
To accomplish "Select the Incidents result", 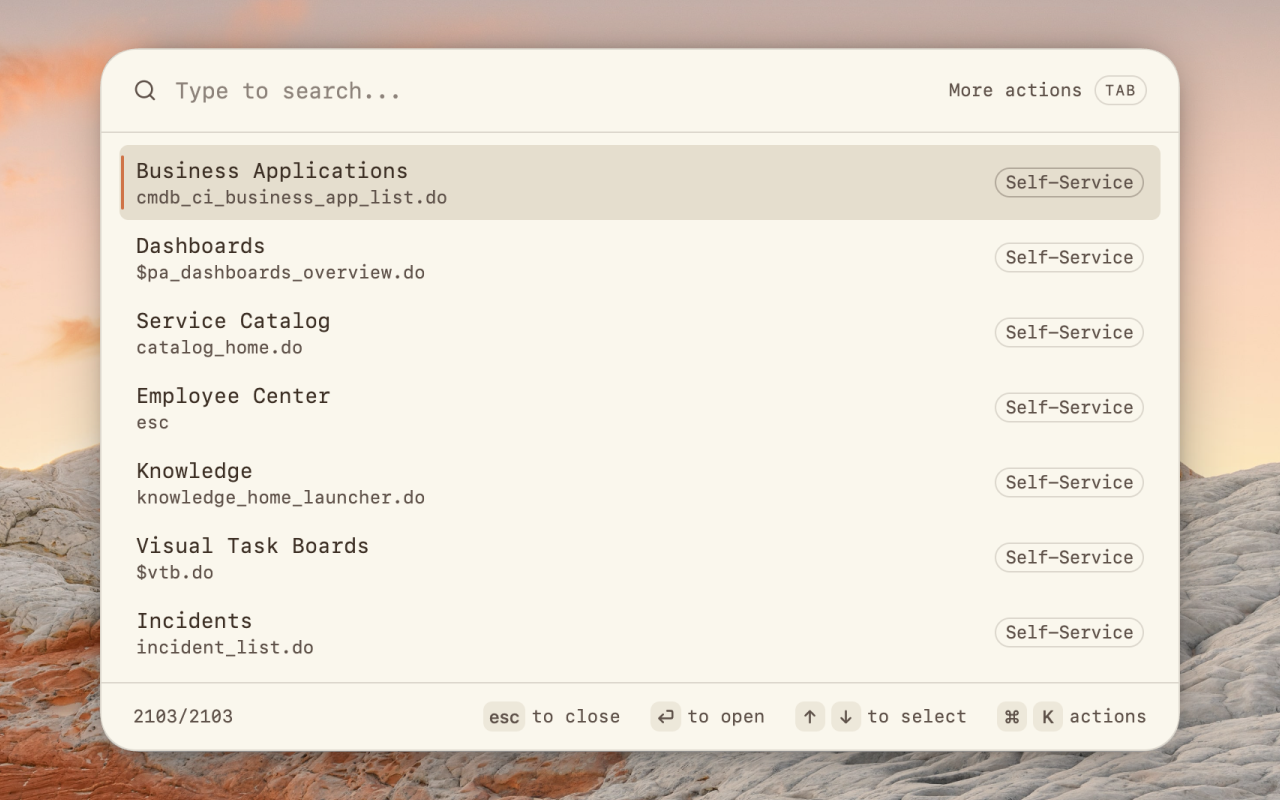I will pos(640,632).
